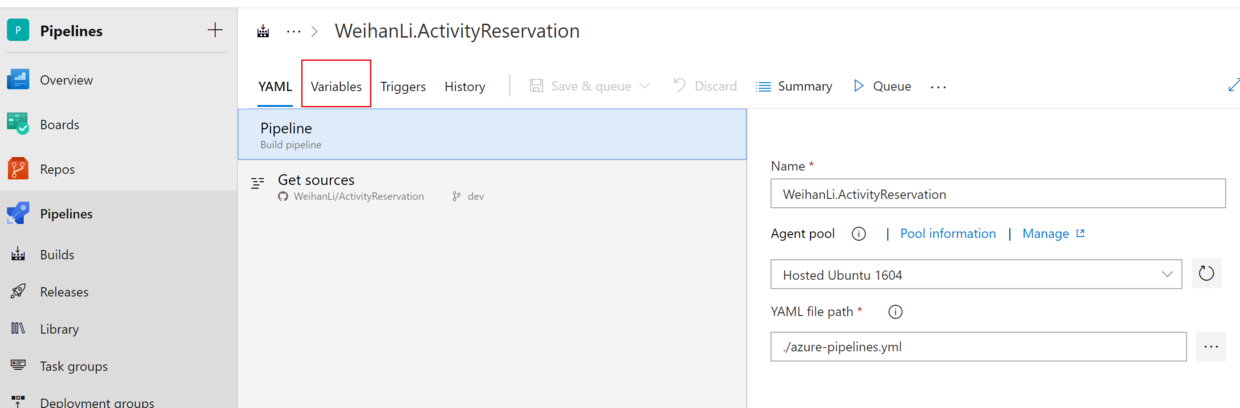Viewport: 1240px width, 408px height.
Task: Expand the Save & queue dropdown arrow
Action: [x=644, y=87]
